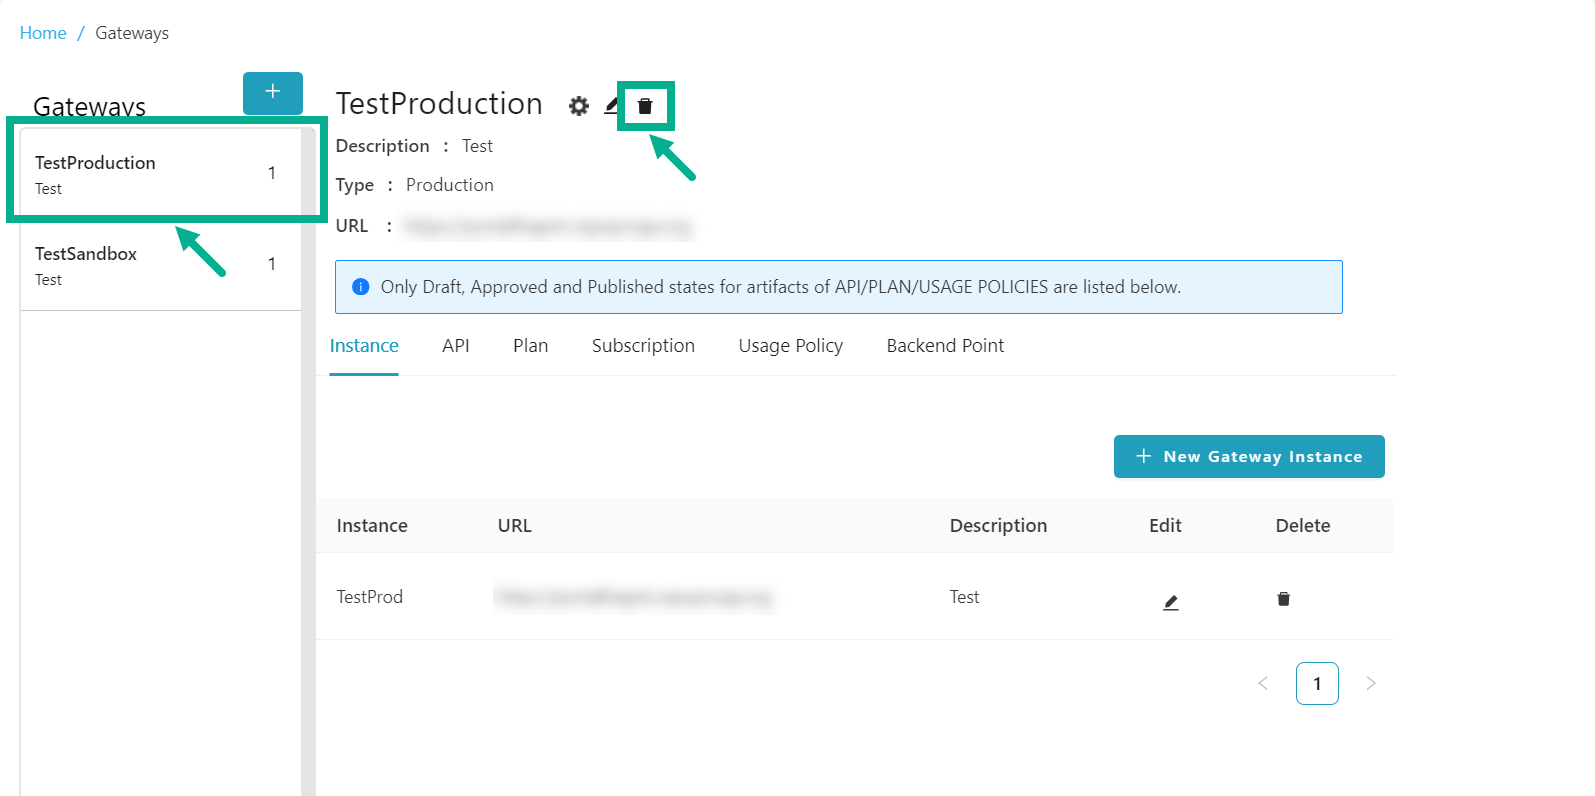Select the Subscription tab
1595x796 pixels.
click(x=643, y=346)
